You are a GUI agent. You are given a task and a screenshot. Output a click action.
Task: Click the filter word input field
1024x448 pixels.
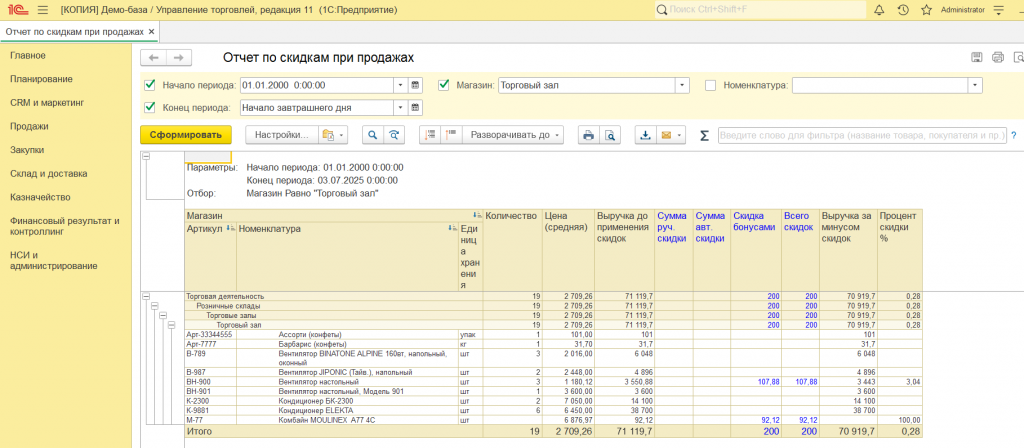click(862, 135)
